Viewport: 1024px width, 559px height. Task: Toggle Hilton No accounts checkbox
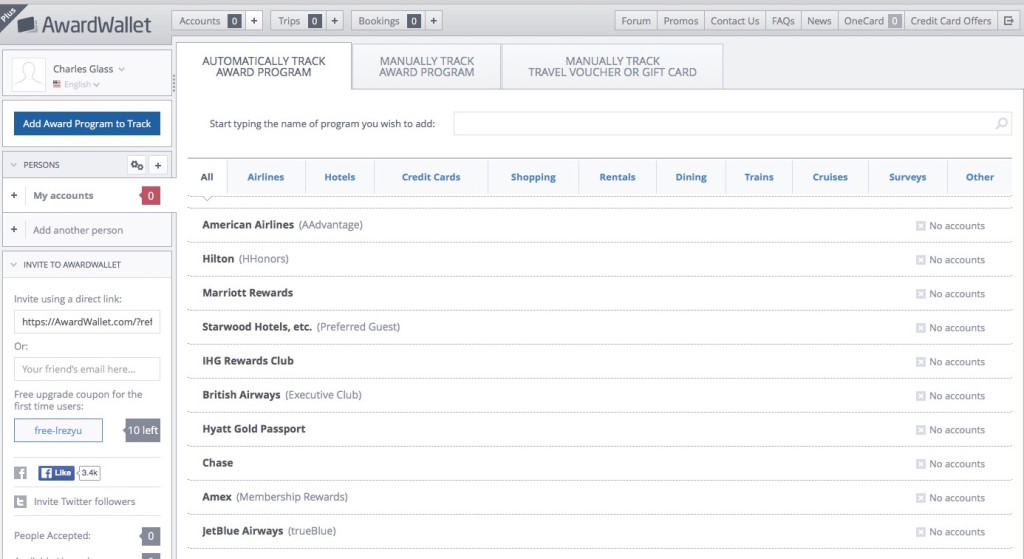(921, 260)
